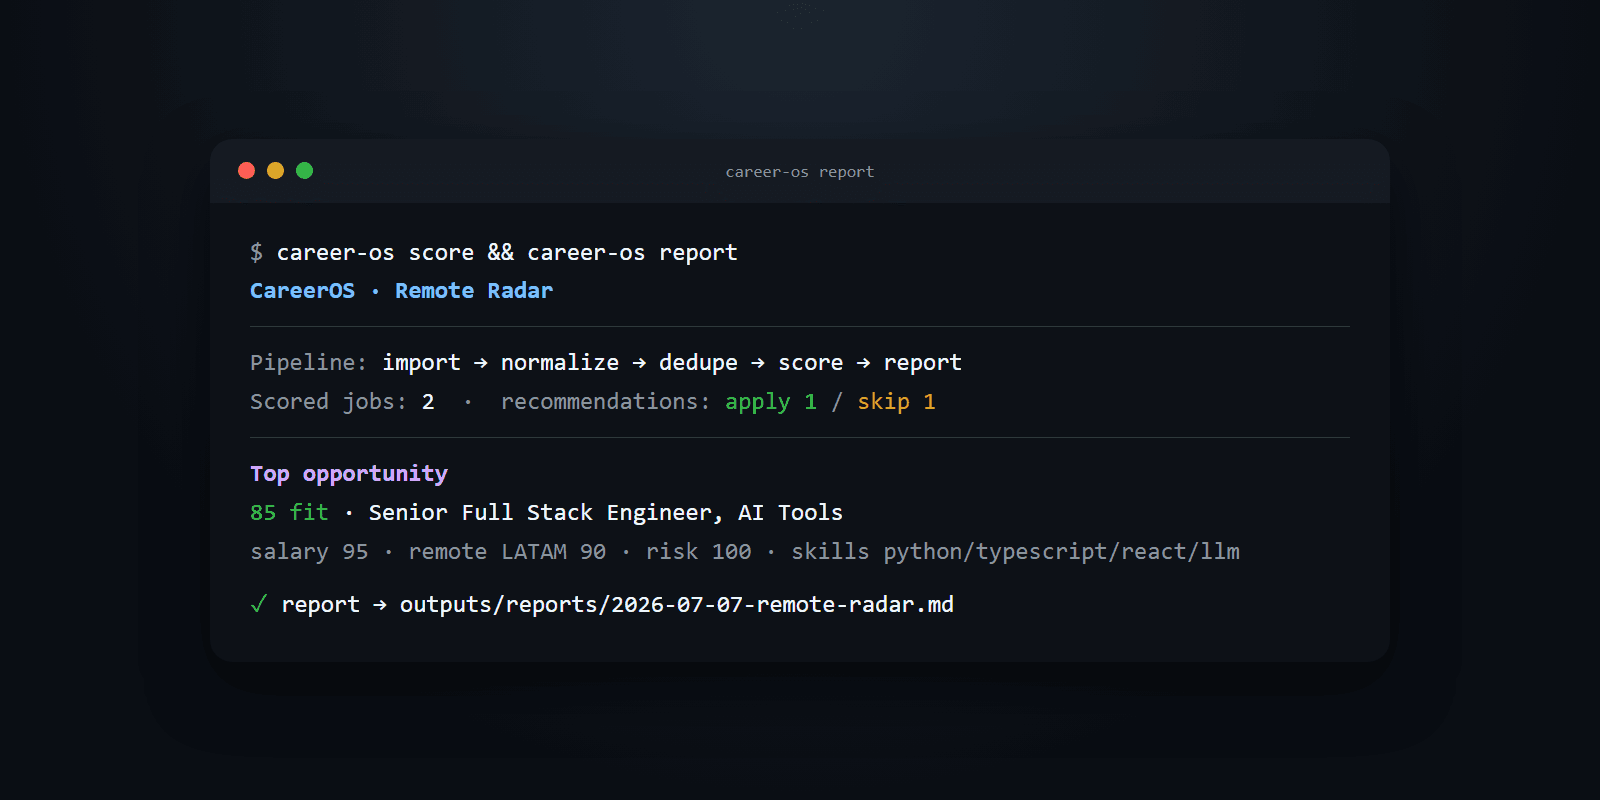Click the 'CareerOS' heading text
1600x800 pixels.
click(302, 291)
